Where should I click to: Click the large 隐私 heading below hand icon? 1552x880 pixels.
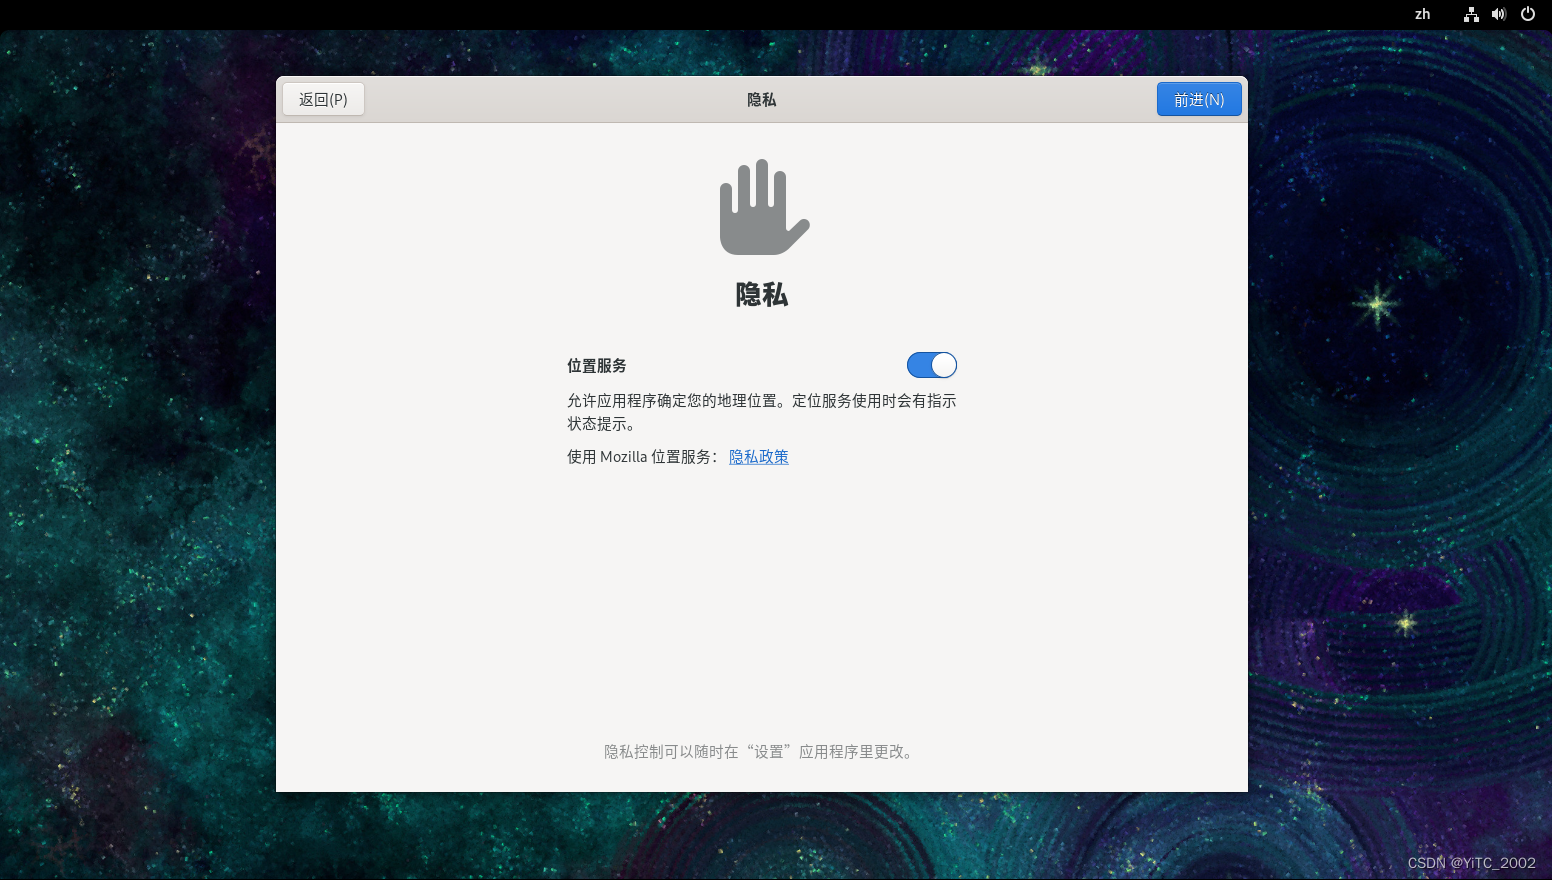762,295
